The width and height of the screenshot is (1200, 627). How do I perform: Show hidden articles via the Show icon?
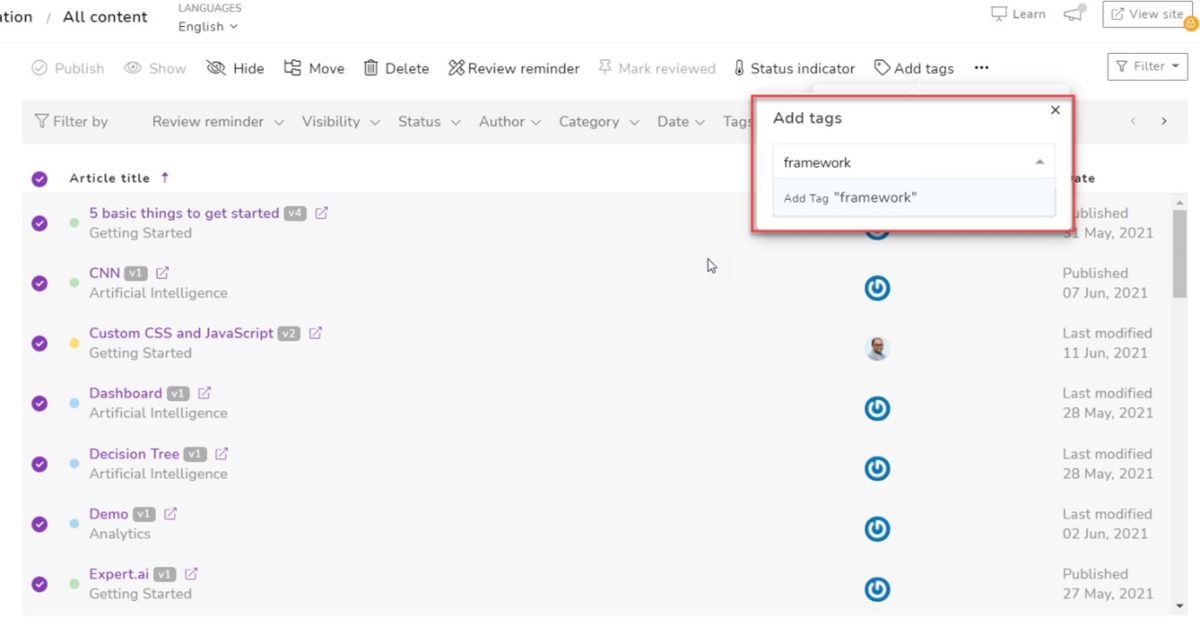(155, 68)
